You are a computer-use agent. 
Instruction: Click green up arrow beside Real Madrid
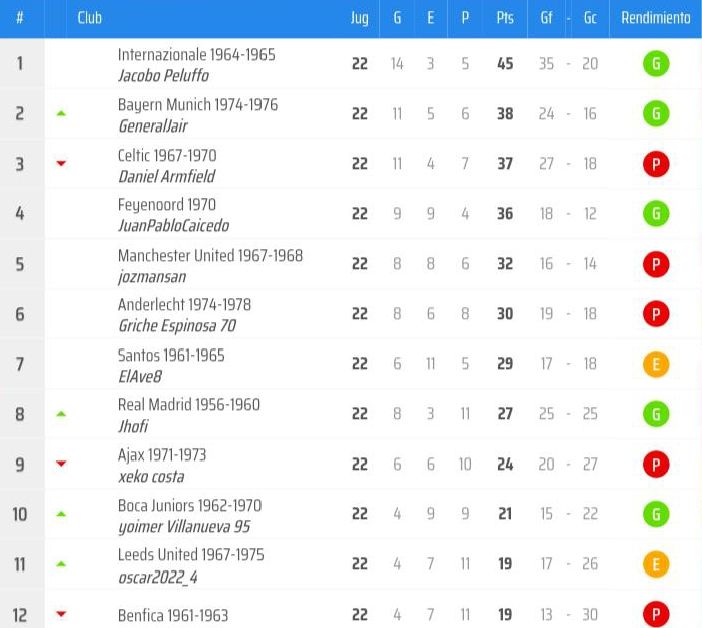pyautogui.click(x=61, y=414)
